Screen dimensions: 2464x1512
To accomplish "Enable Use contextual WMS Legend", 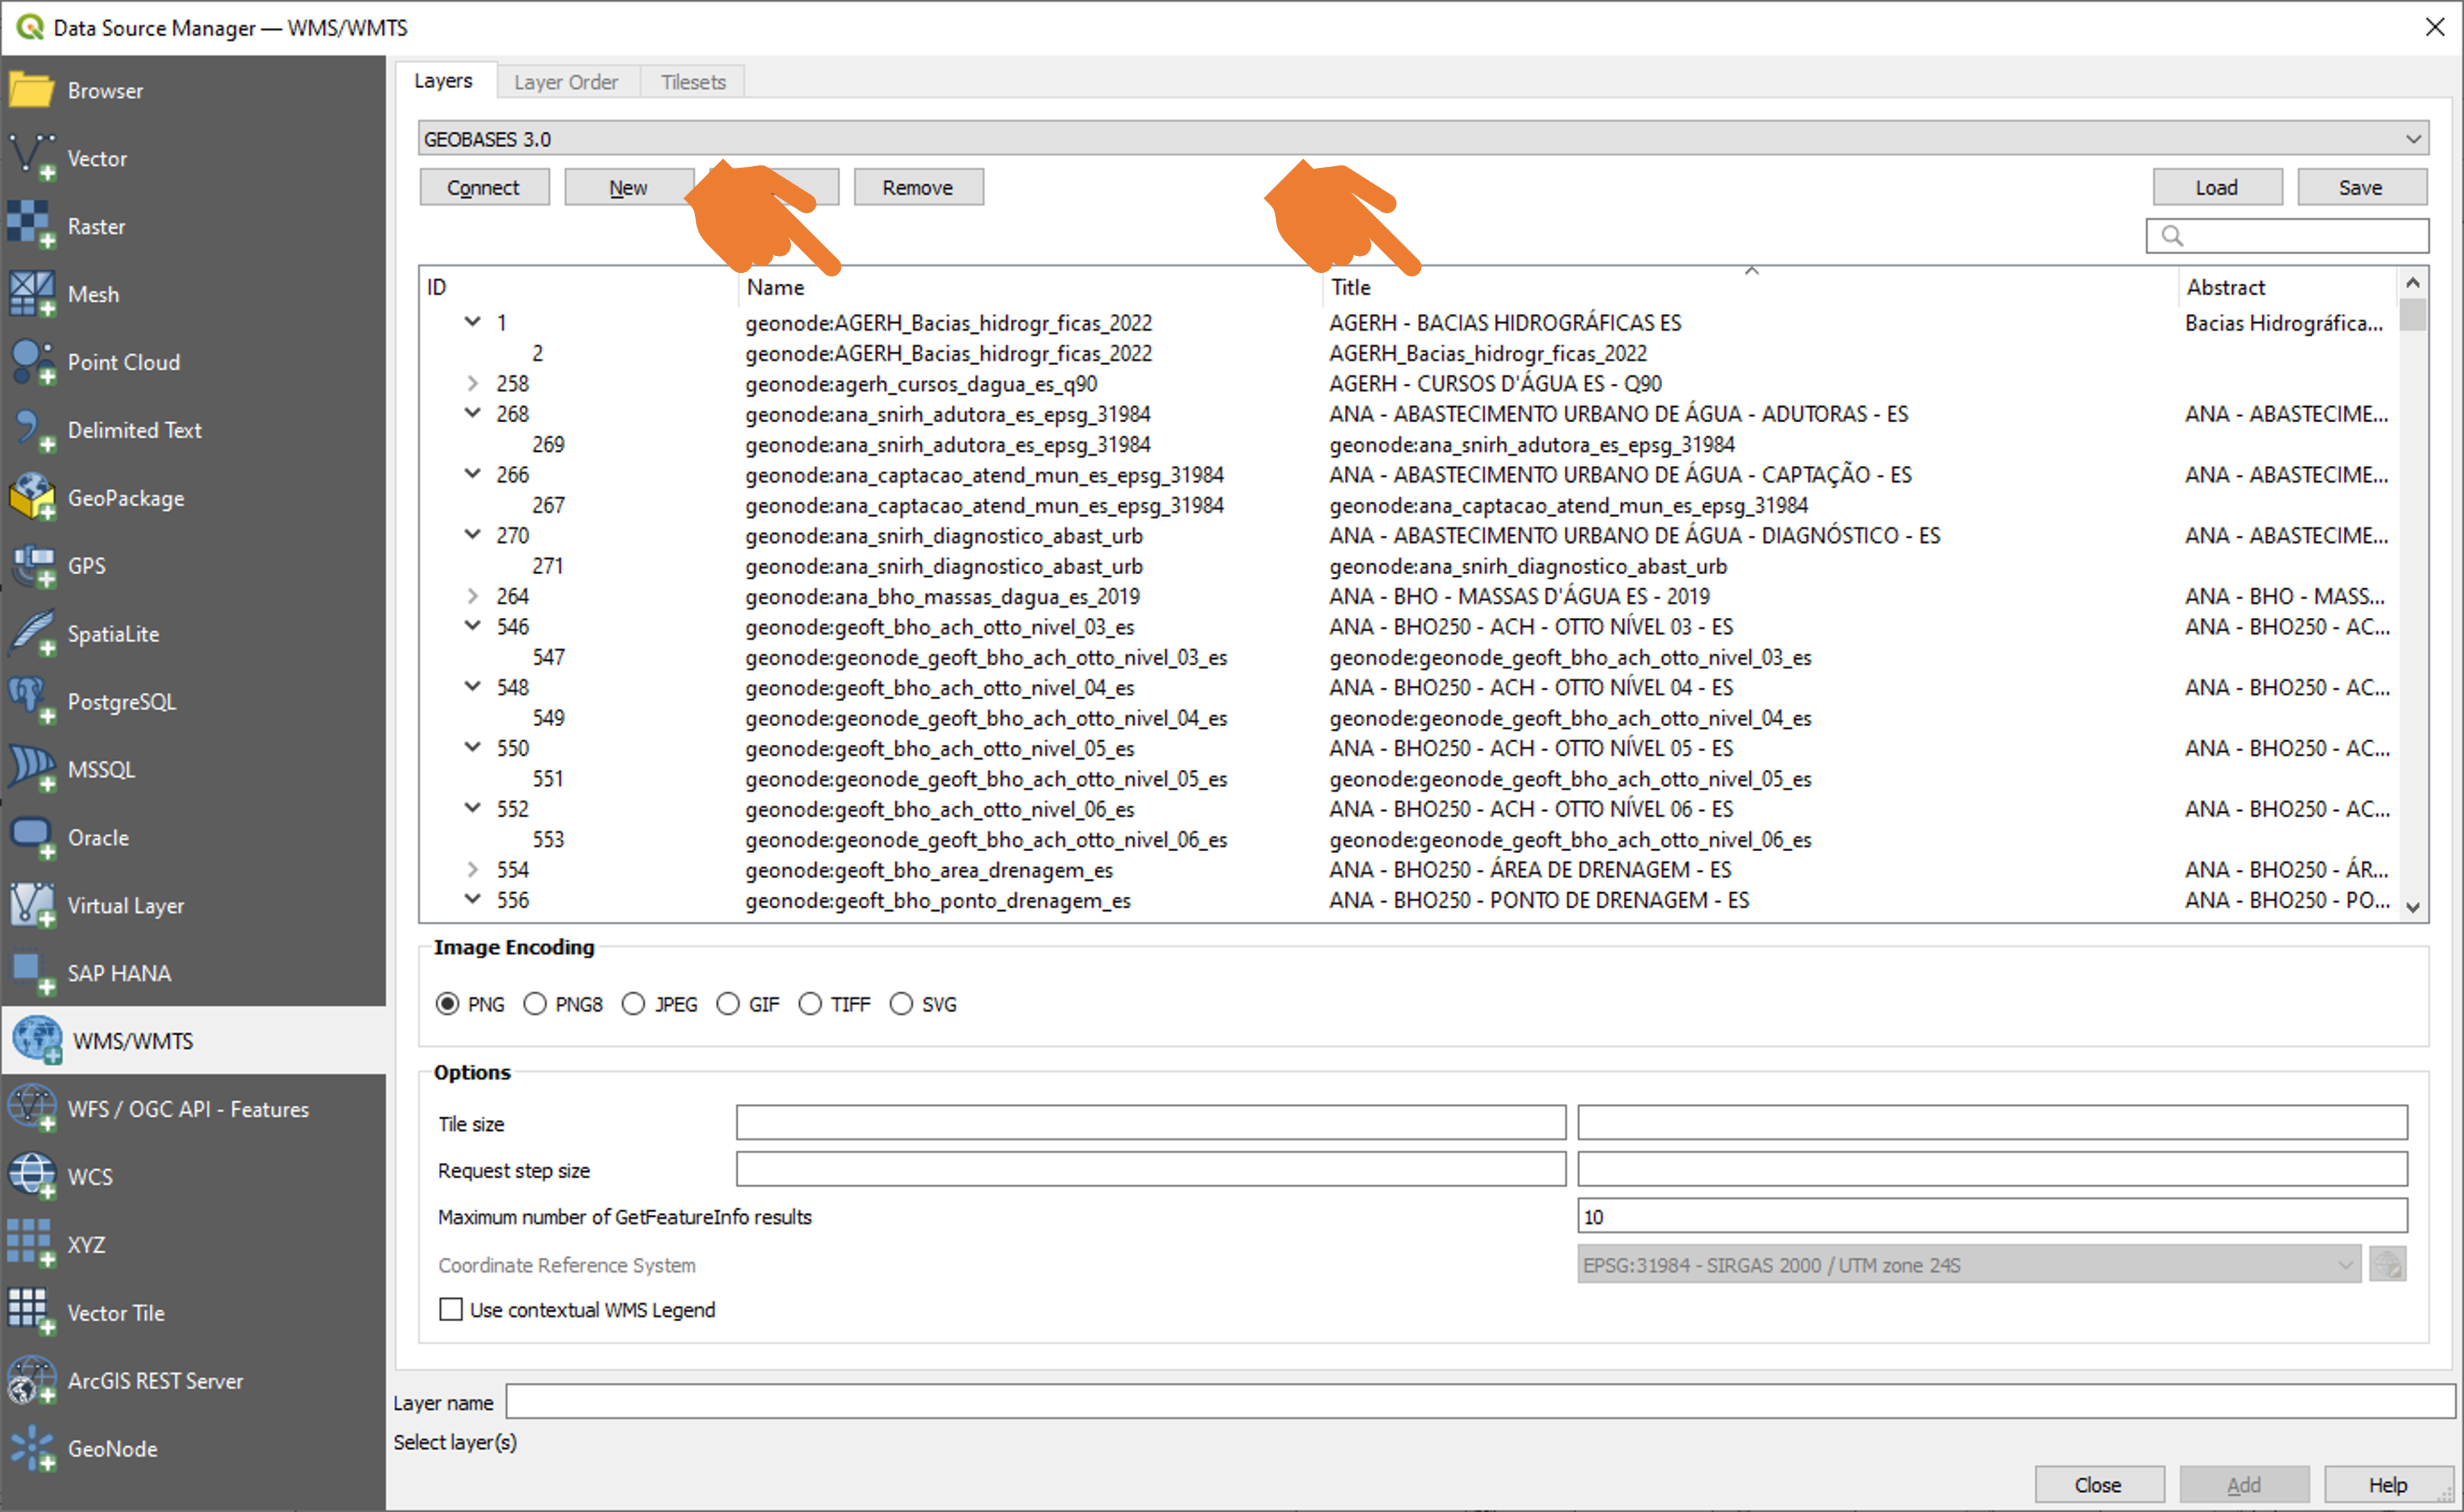I will click(451, 1310).
